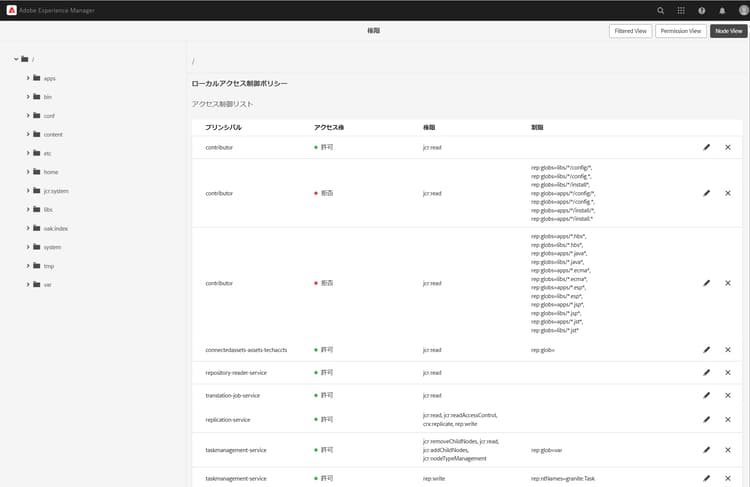Expand the jcr:system folder chevron
This screenshot has width=750, height=487.
coord(28,190)
